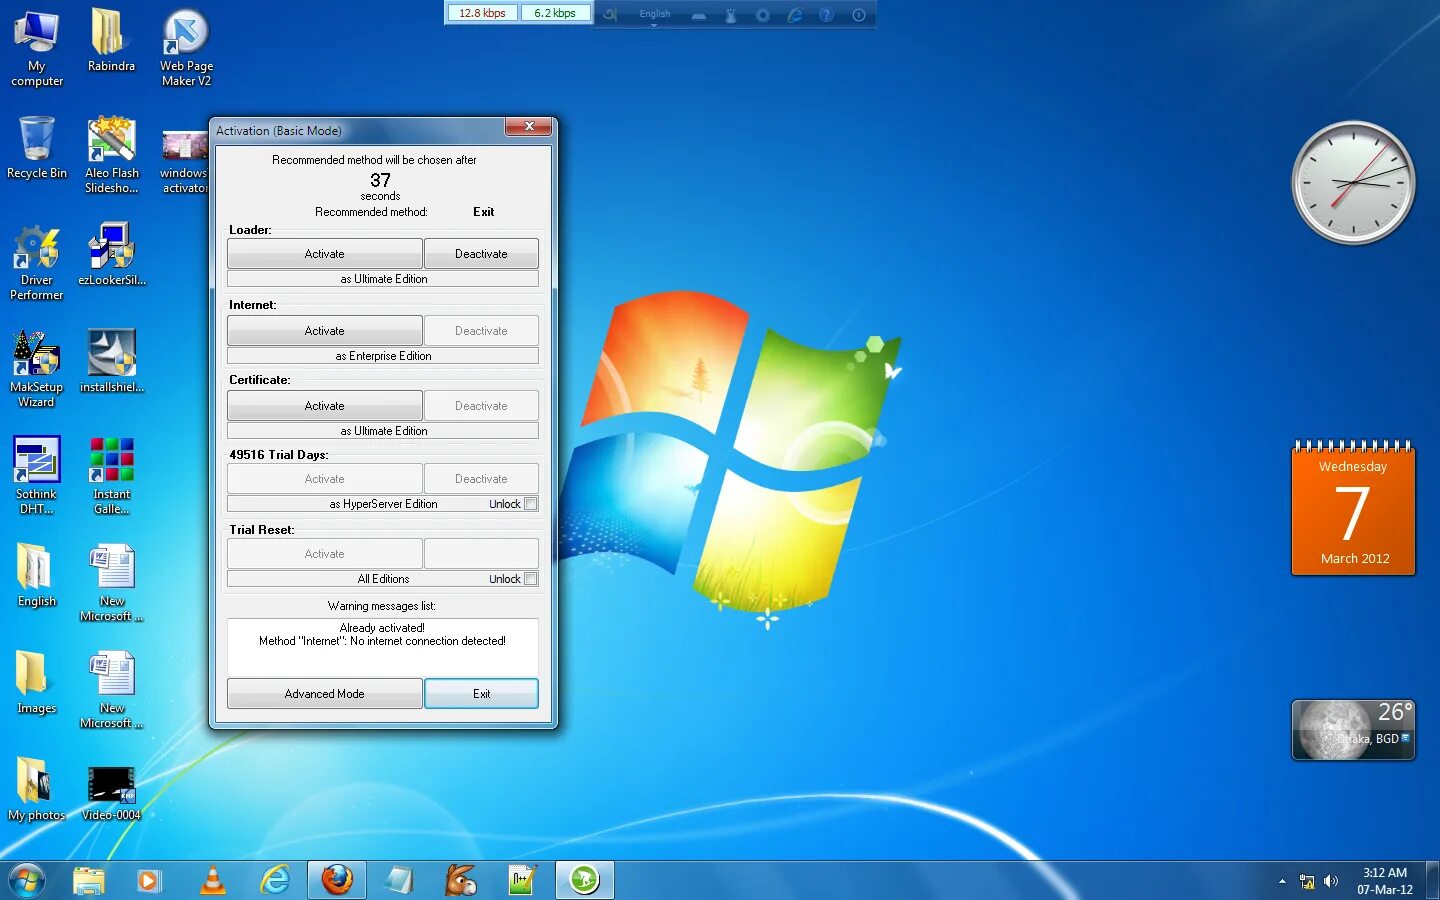Click the Exit button at dialog bottom
Viewport: 1440px width, 900px height.
(481, 694)
